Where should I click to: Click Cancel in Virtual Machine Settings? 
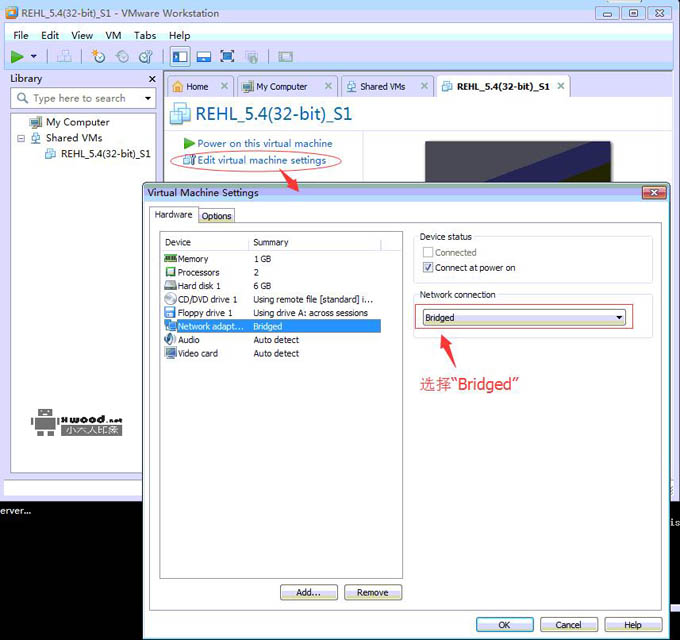pos(569,625)
